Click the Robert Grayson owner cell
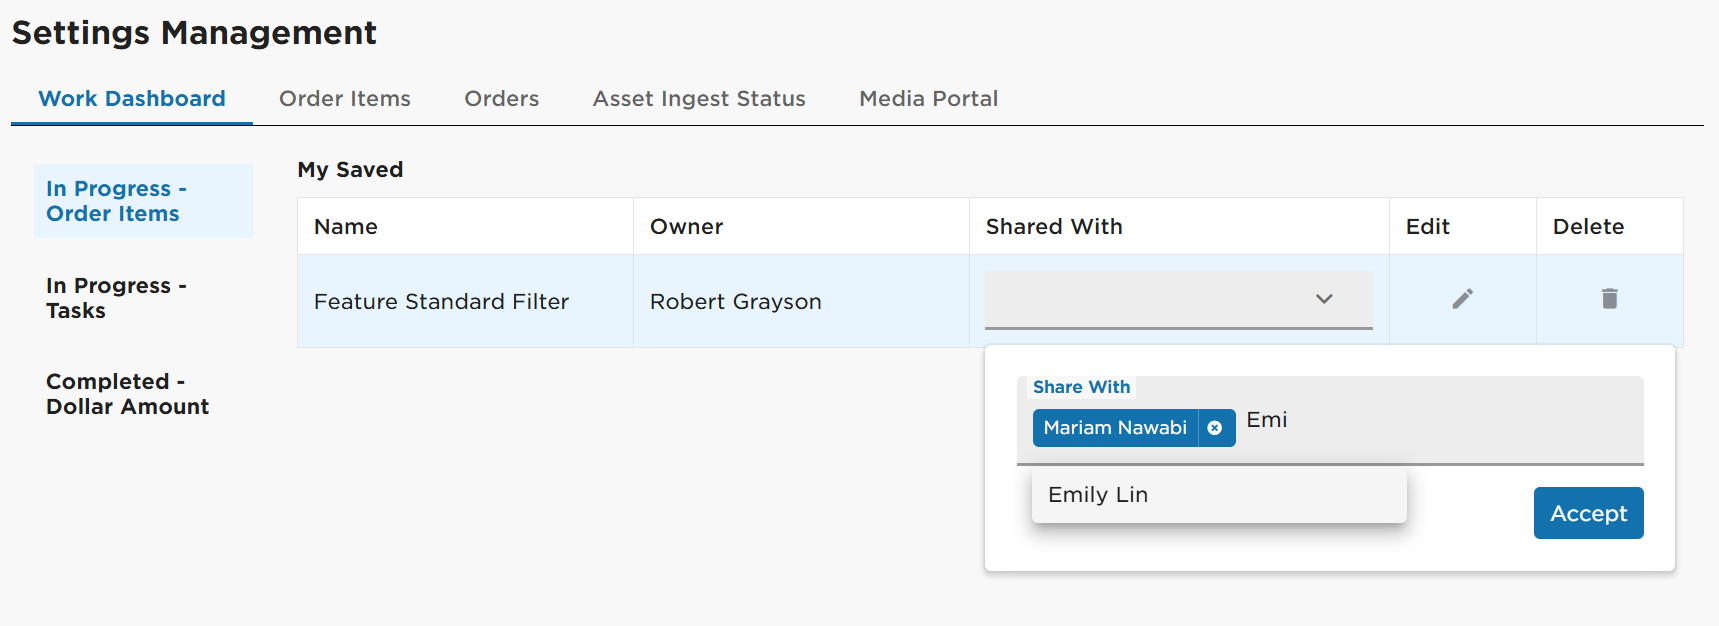The height and width of the screenshot is (626, 1719). pos(801,301)
